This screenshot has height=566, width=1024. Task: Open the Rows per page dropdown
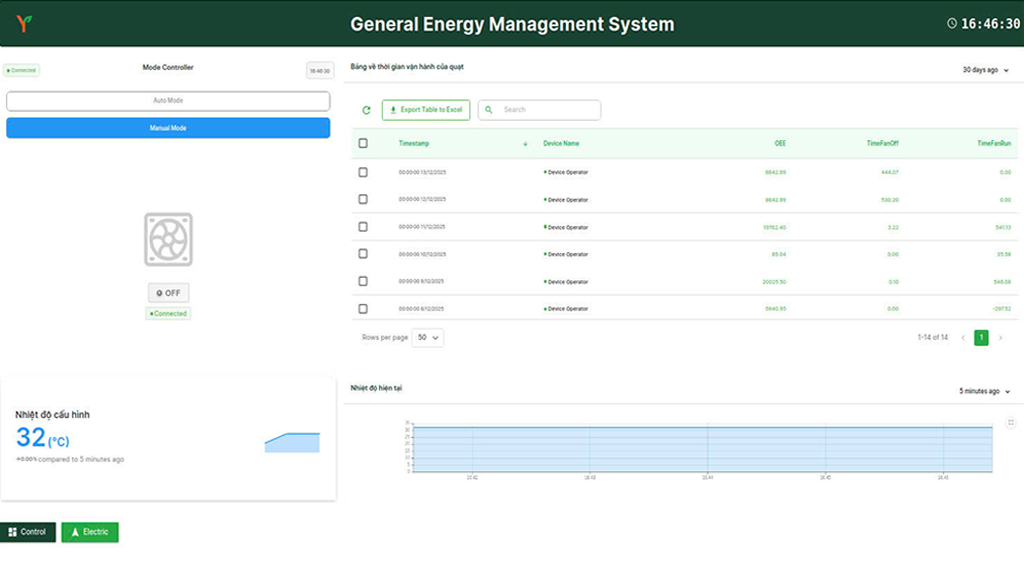point(429,338)
